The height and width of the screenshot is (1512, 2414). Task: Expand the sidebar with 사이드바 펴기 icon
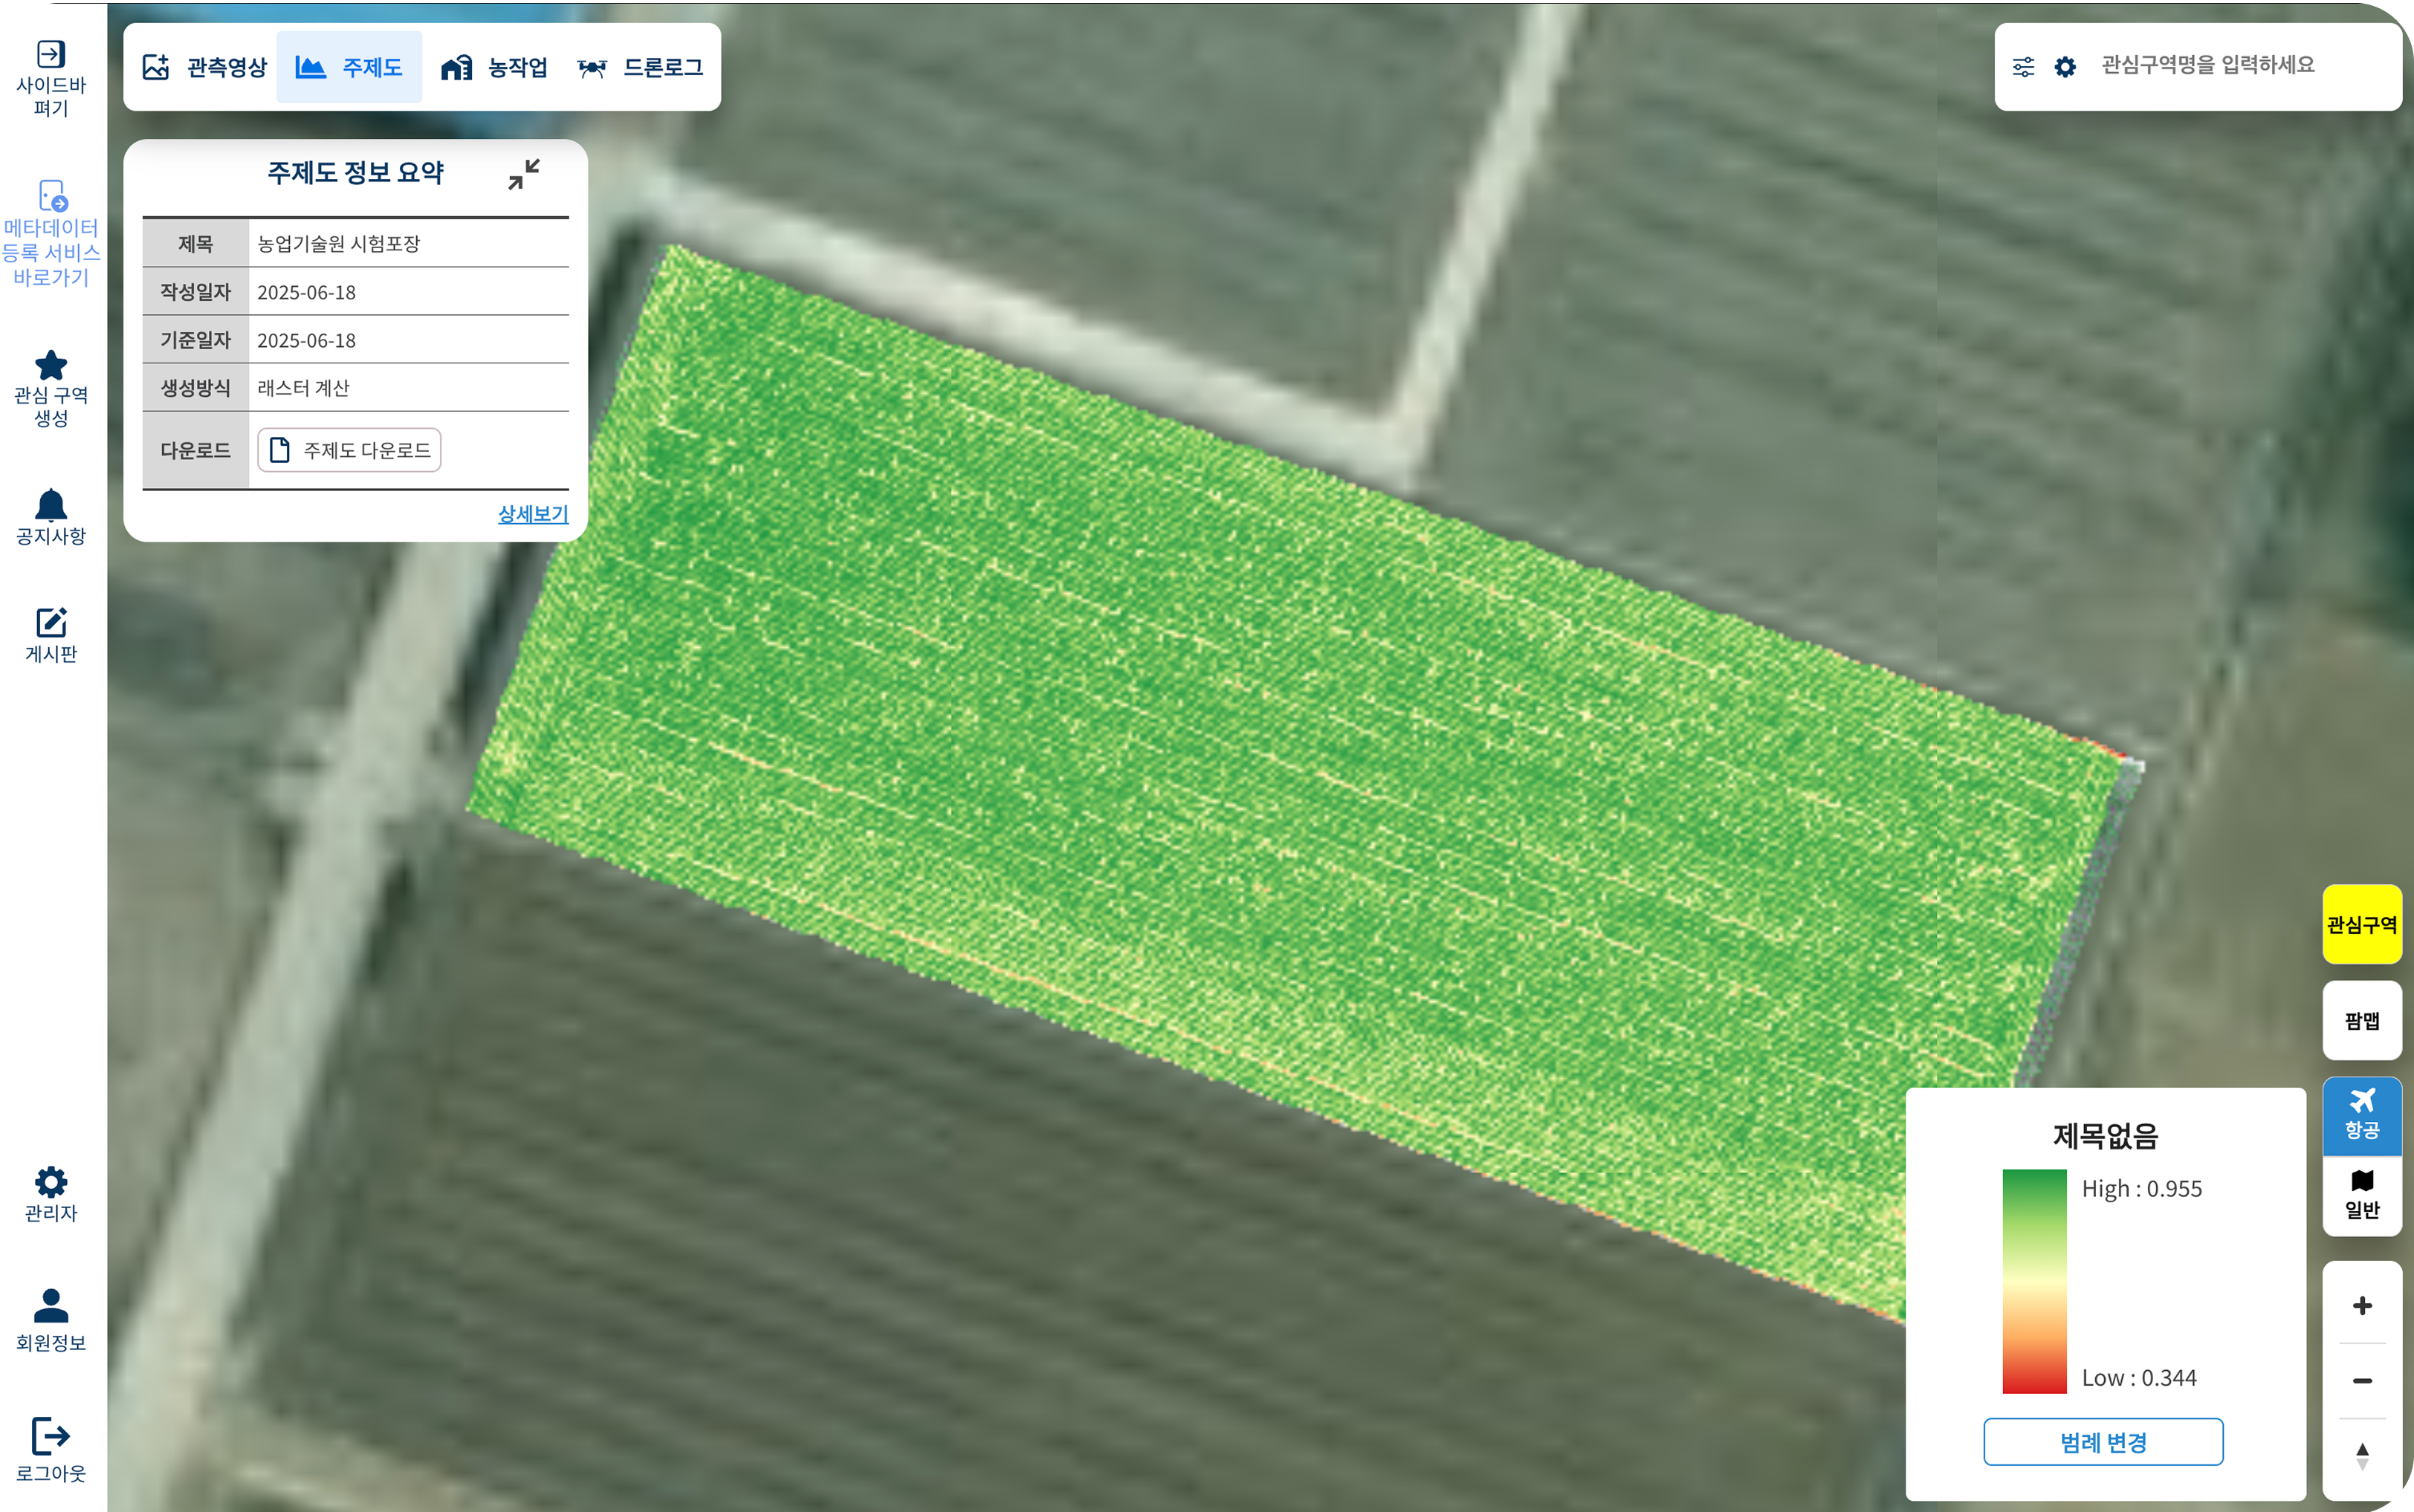(51, 54)
